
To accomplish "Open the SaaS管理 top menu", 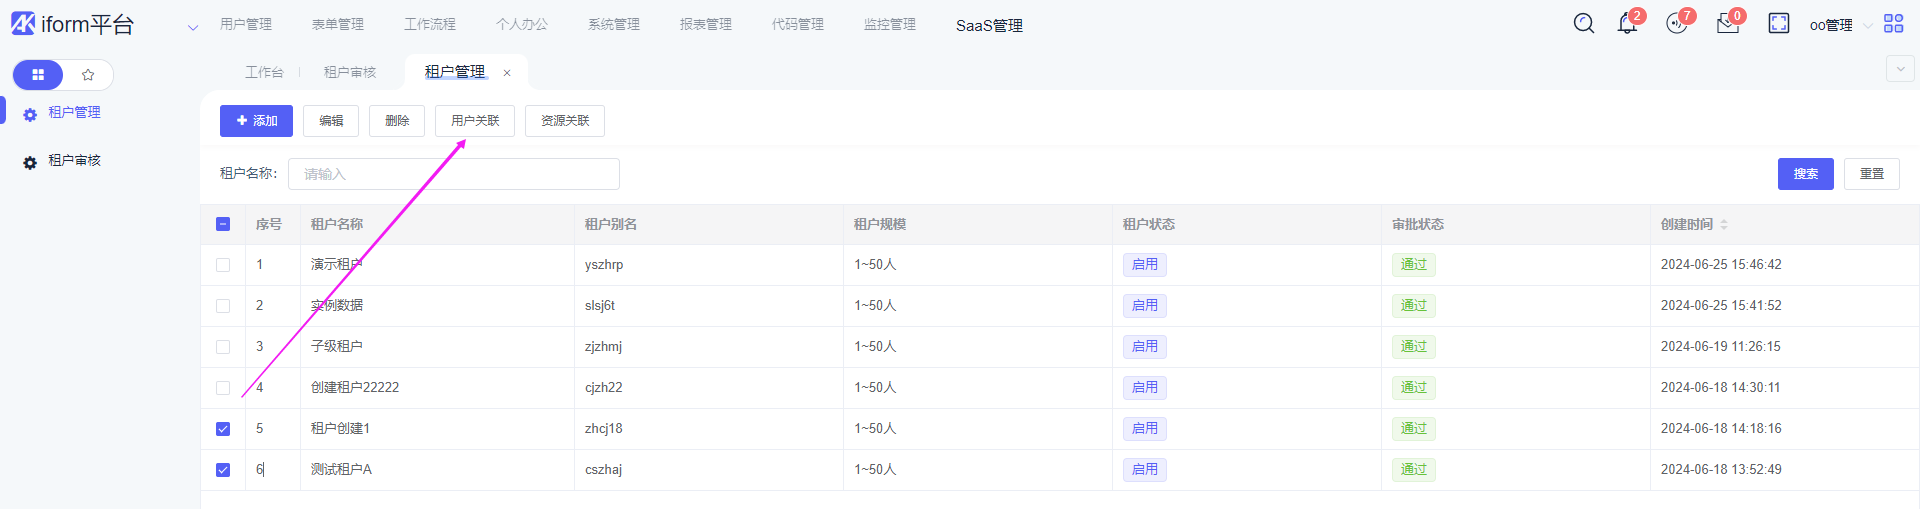I will coord(988,25).
